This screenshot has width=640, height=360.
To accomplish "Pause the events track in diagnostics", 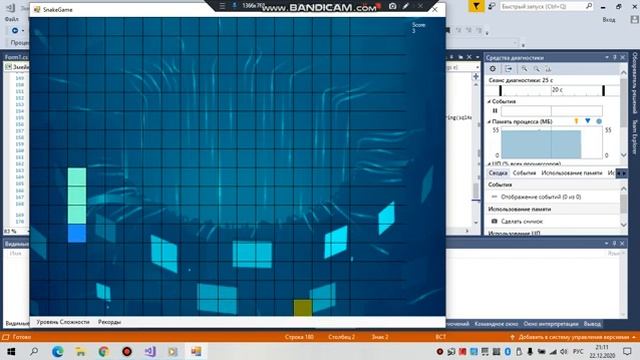I will (495, 111).
